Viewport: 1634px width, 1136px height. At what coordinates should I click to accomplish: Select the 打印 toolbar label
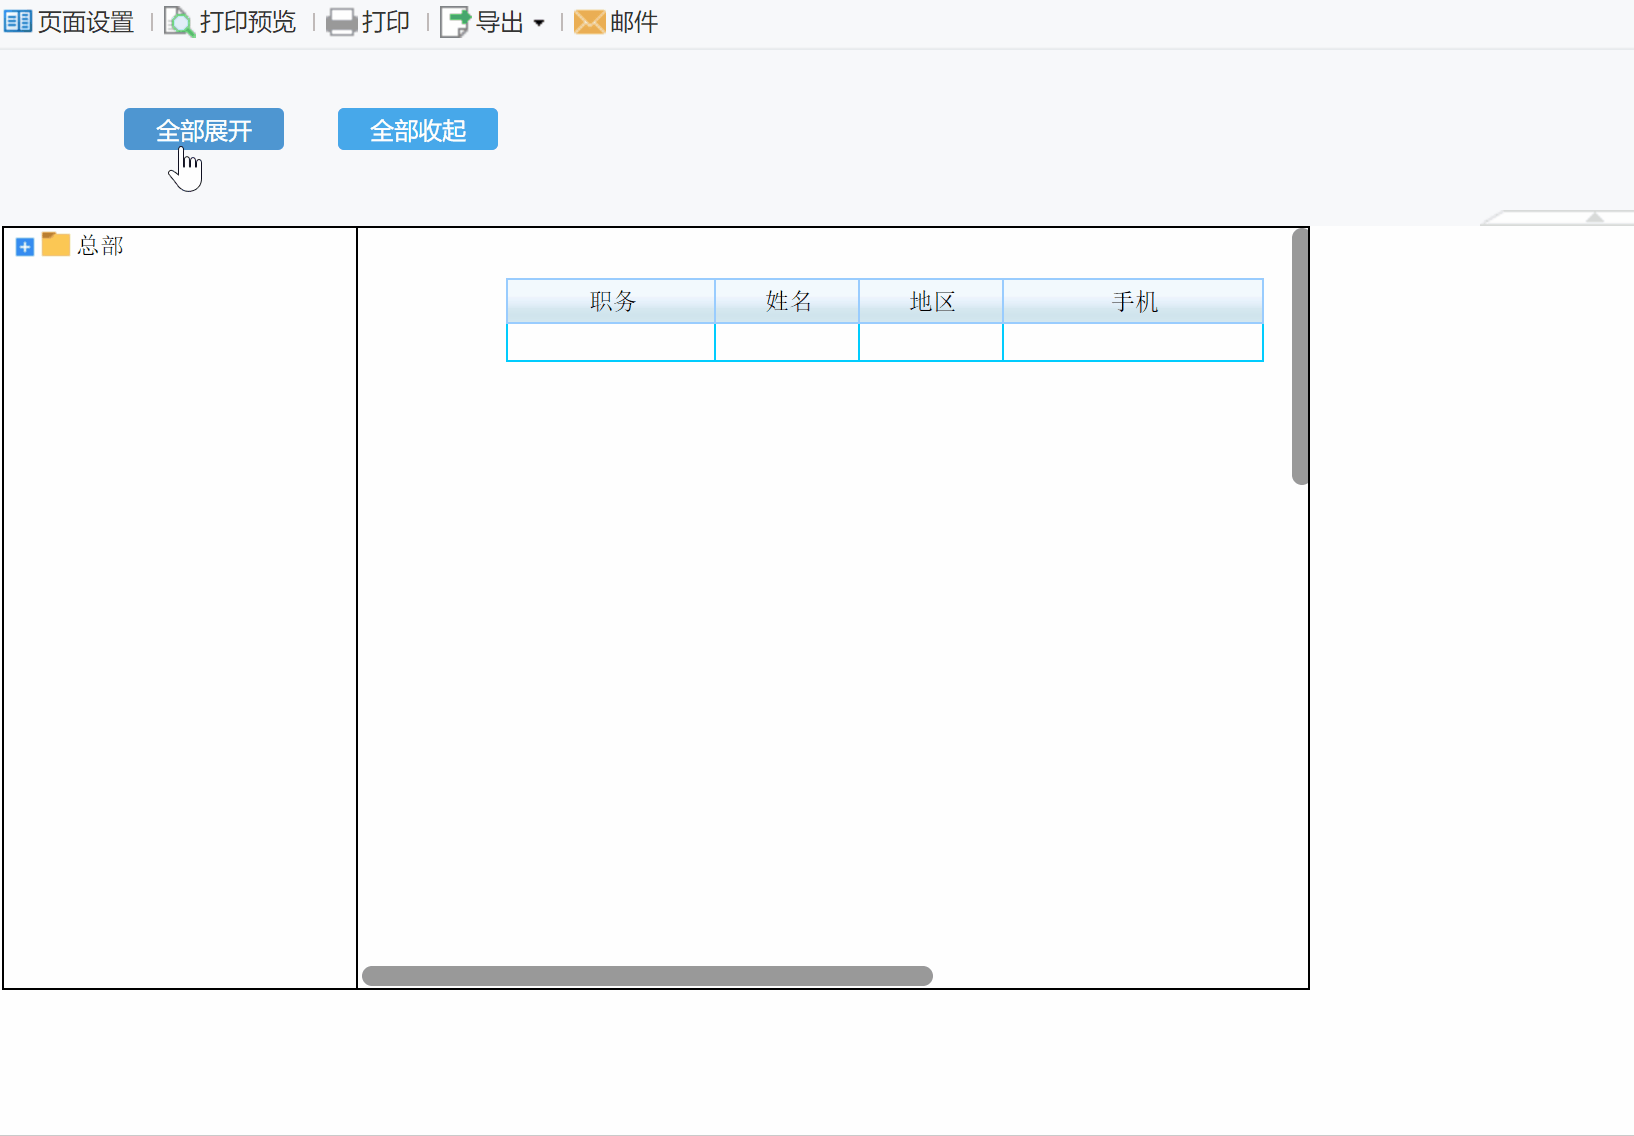(386, 22)
